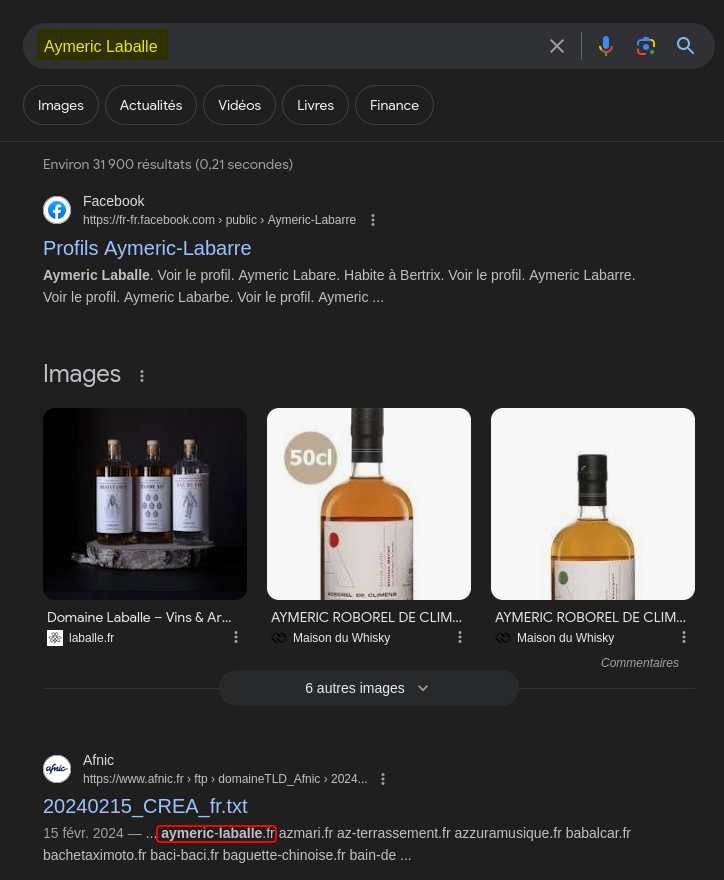Click the Afnic result URL breadcrumb
Image resolution: width=724 pixels, height=880 pixels.
pyautogui.click(x=225, y=779)
